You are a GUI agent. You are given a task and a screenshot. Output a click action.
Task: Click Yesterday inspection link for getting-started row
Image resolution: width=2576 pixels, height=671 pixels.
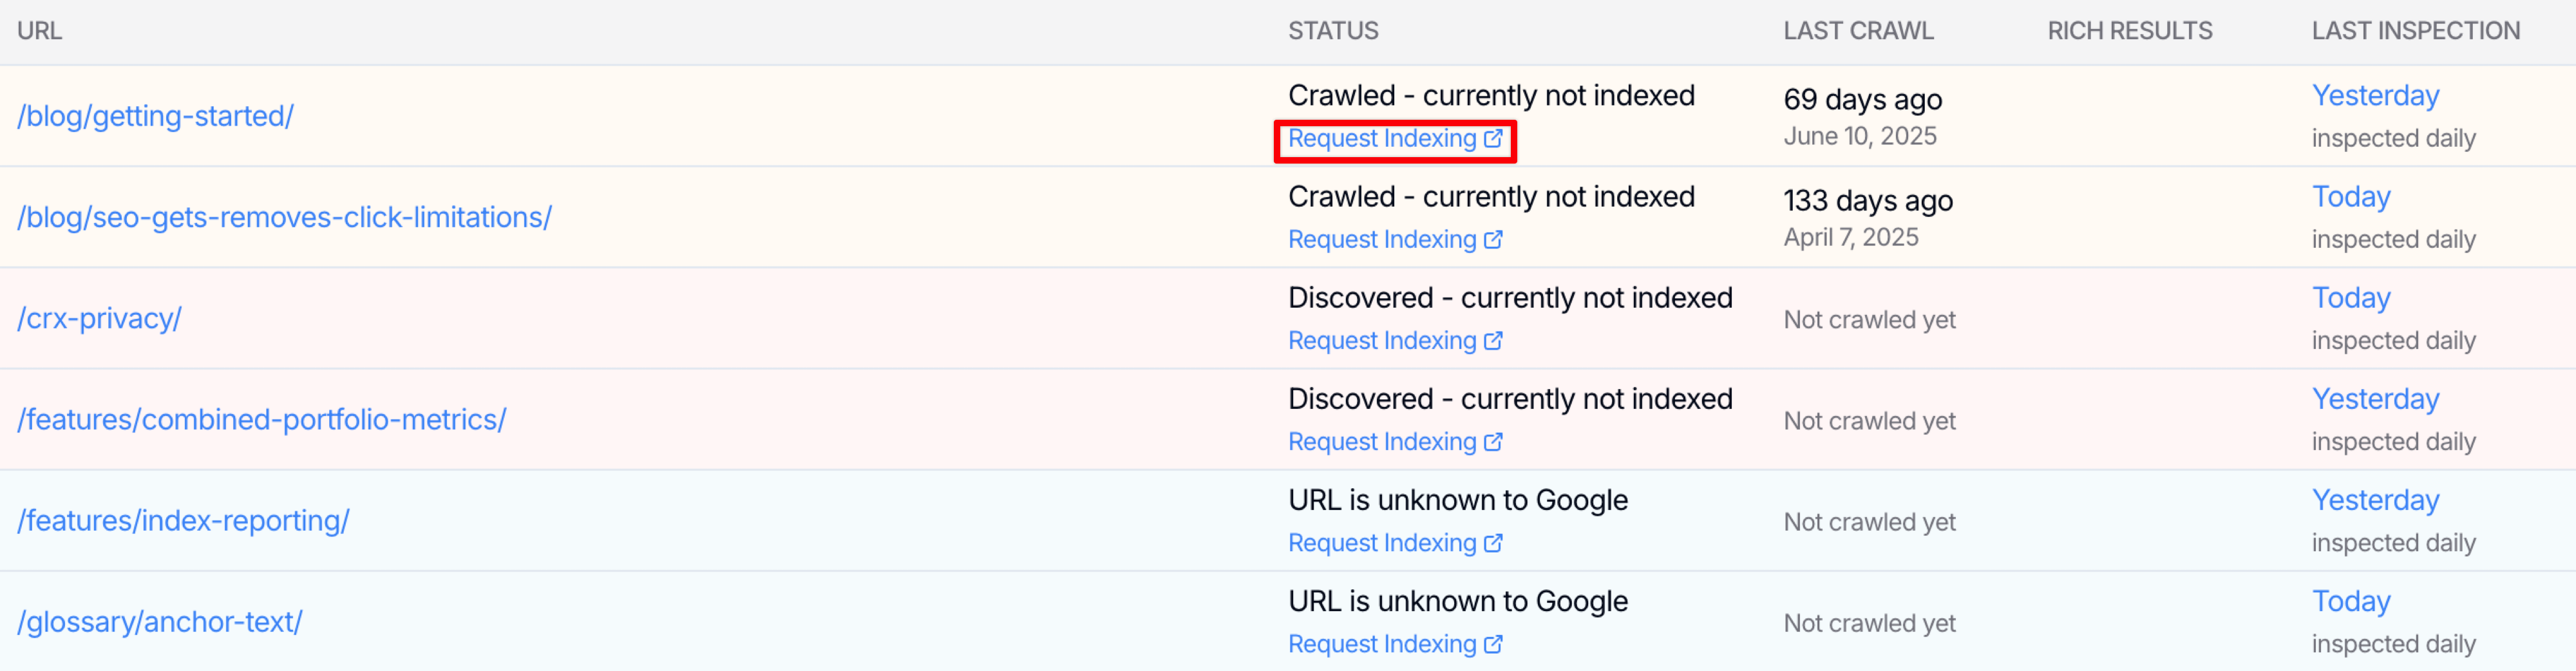[x=2375, y=95]
